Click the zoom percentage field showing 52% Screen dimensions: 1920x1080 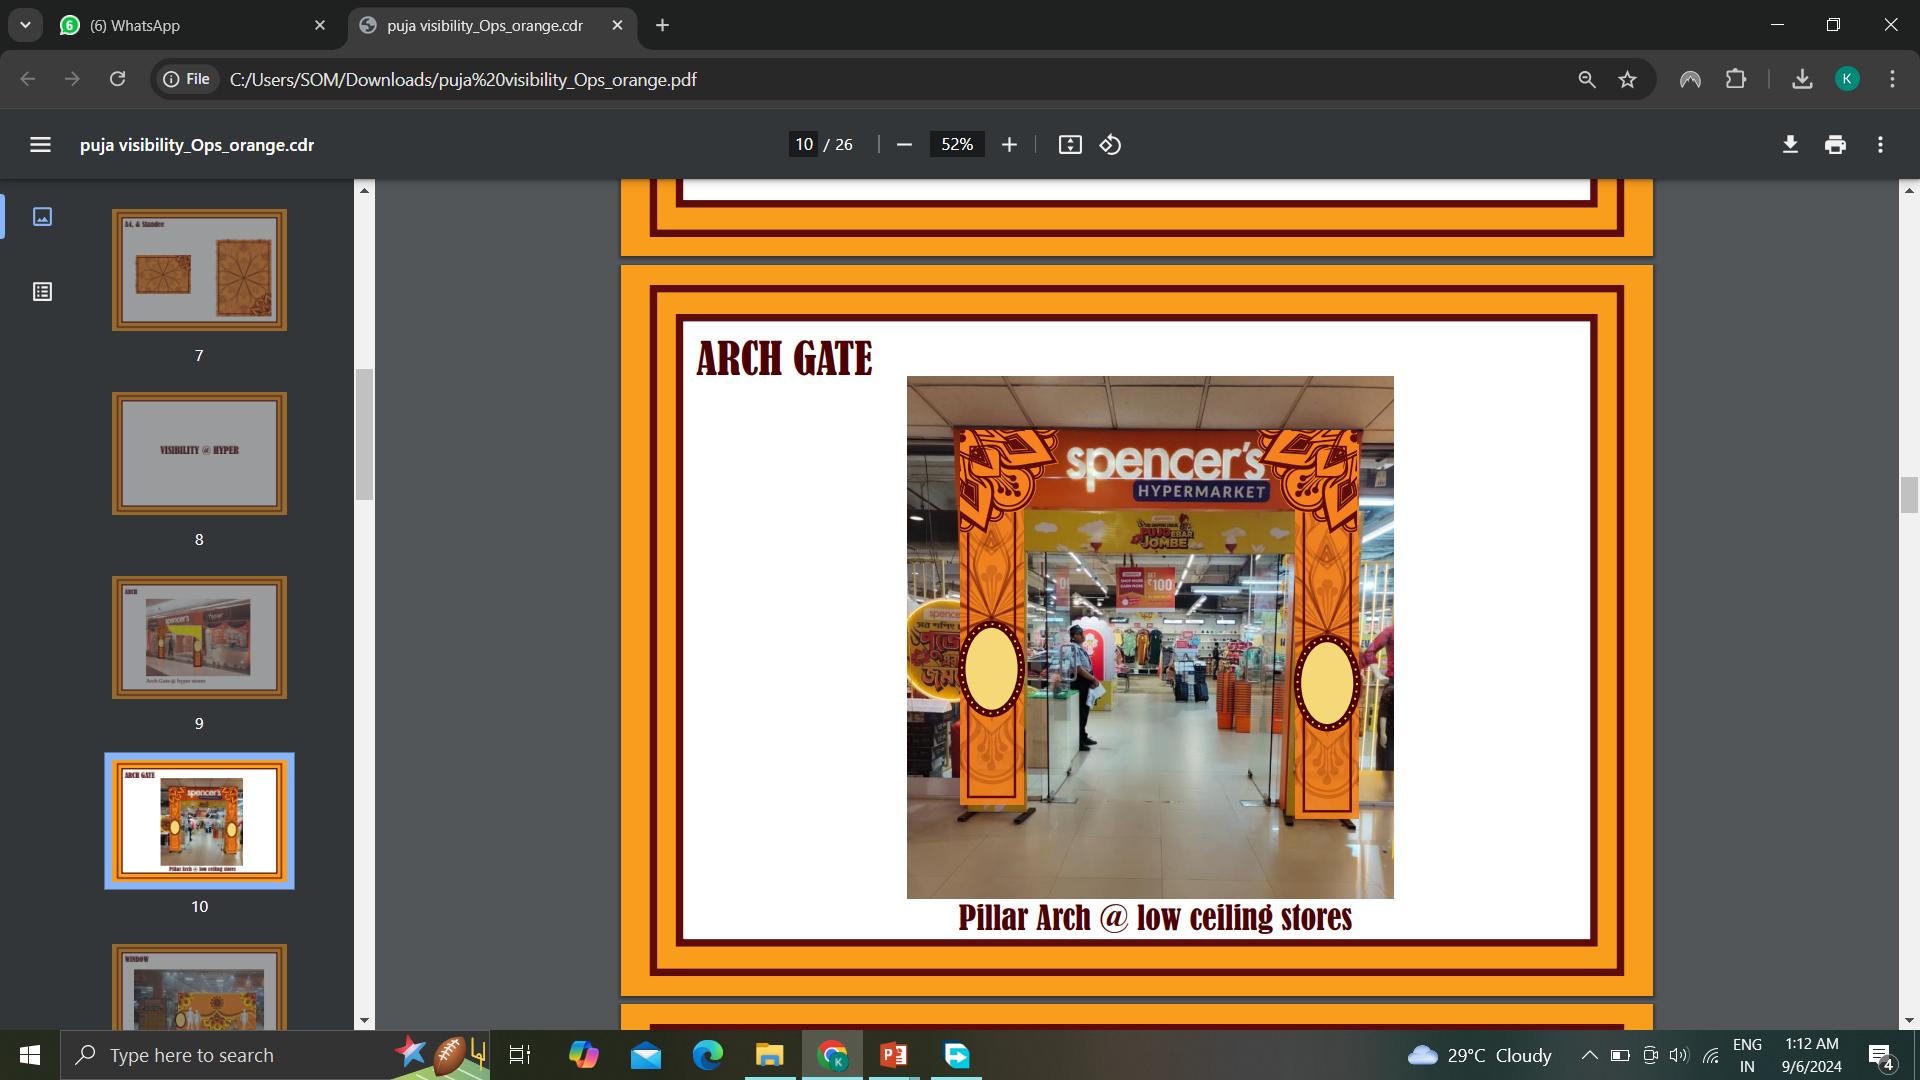pos(956,145)
